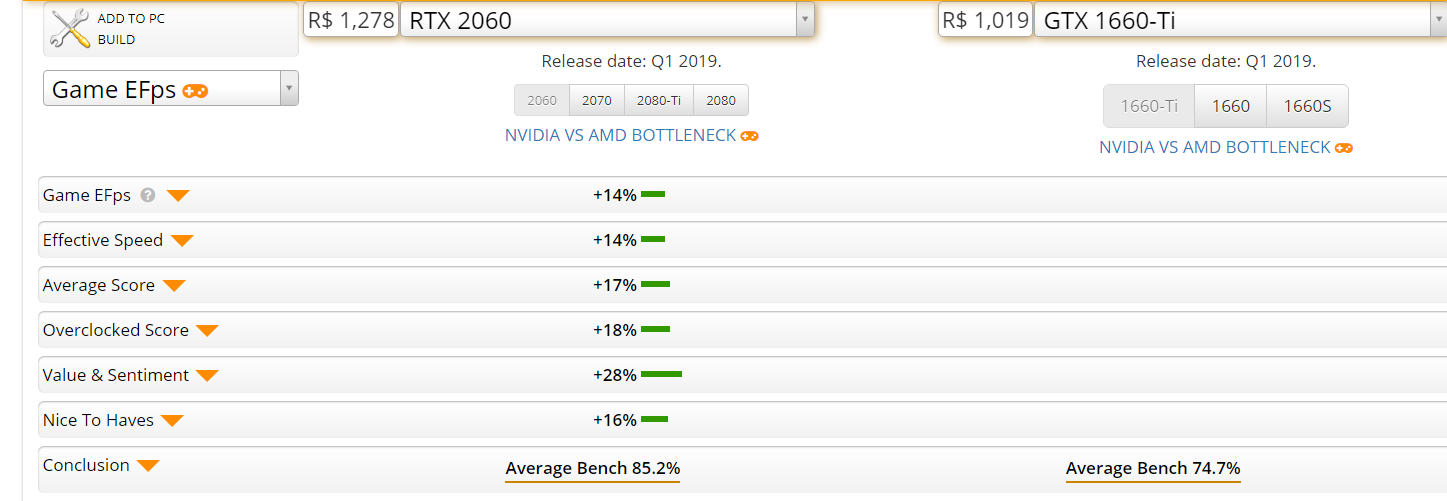Click the Overclocked Score row label
This screenshot has width=1447, height=501.
[x=116, y=330]
